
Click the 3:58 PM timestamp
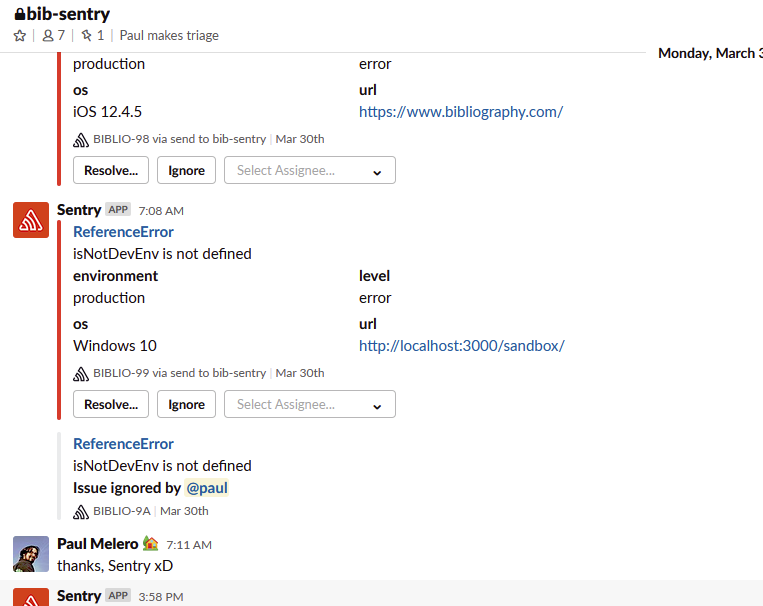(x=161, y=597)
